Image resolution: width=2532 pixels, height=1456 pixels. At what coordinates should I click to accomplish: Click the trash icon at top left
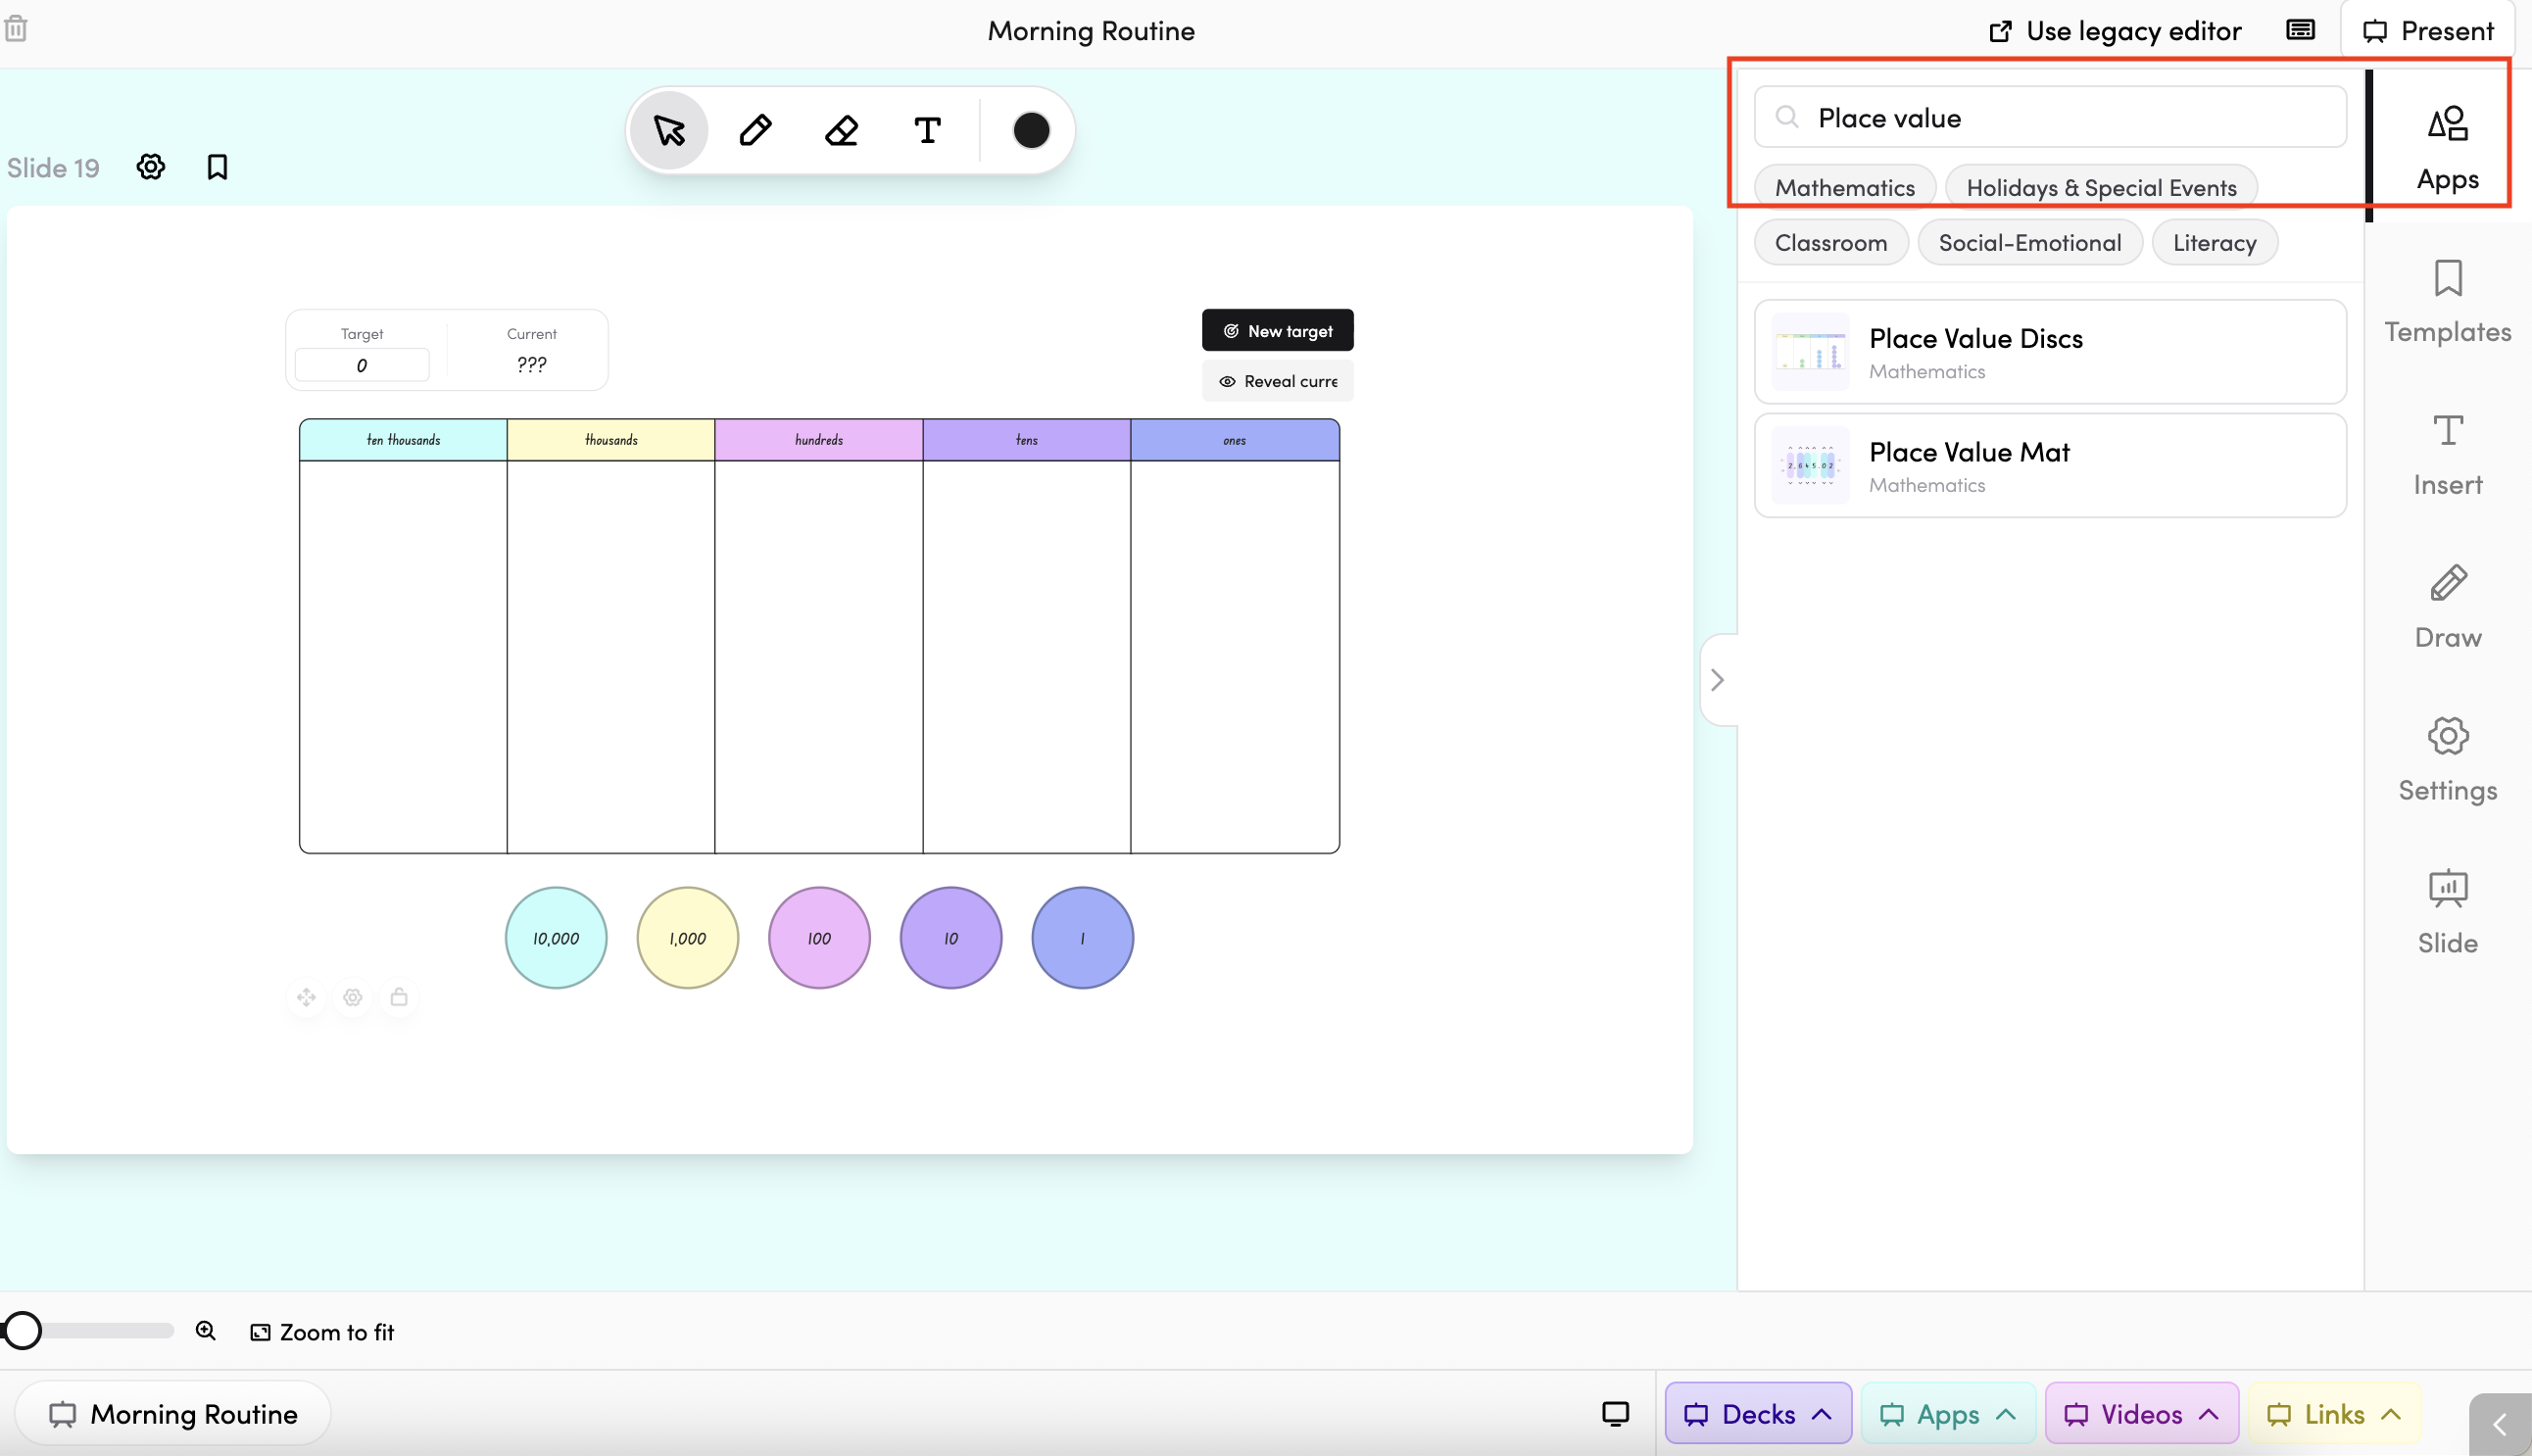point(16,29)
